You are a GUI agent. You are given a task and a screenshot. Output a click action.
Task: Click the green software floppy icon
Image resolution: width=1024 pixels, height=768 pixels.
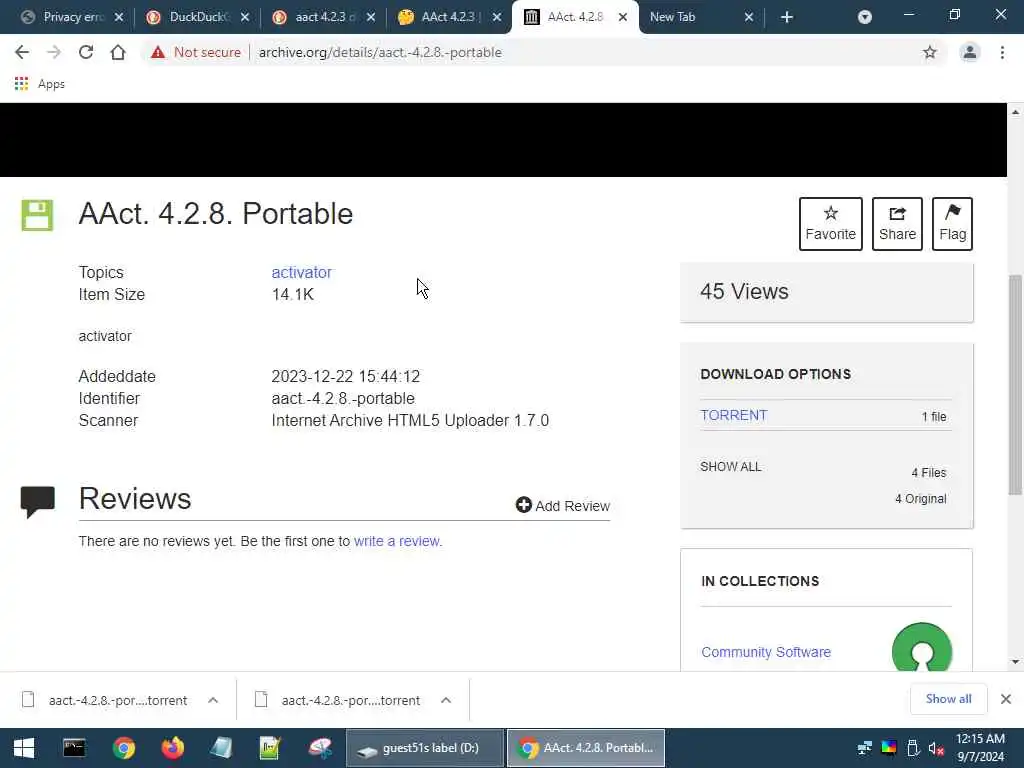tap(37, 215)
